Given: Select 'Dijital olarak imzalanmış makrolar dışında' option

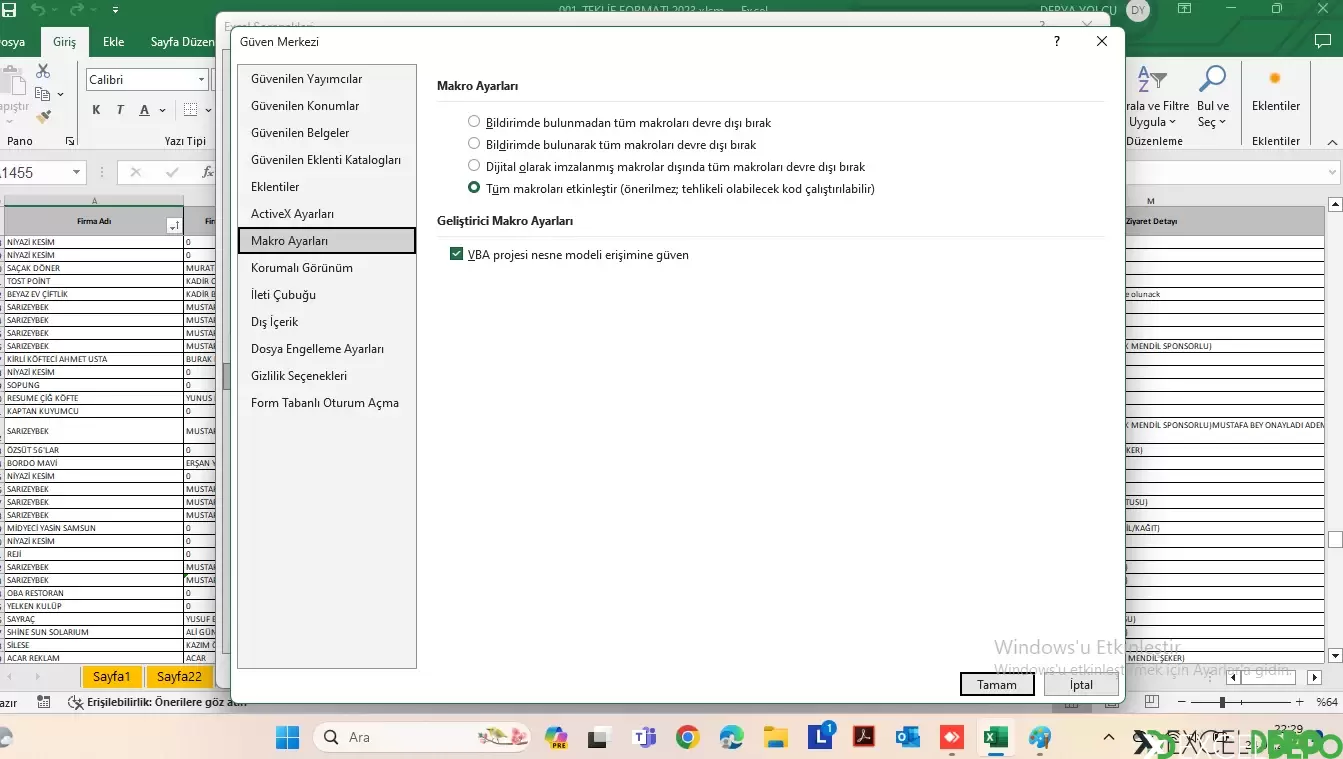Looking at the screenshot, I should click(x=474, y=166).
